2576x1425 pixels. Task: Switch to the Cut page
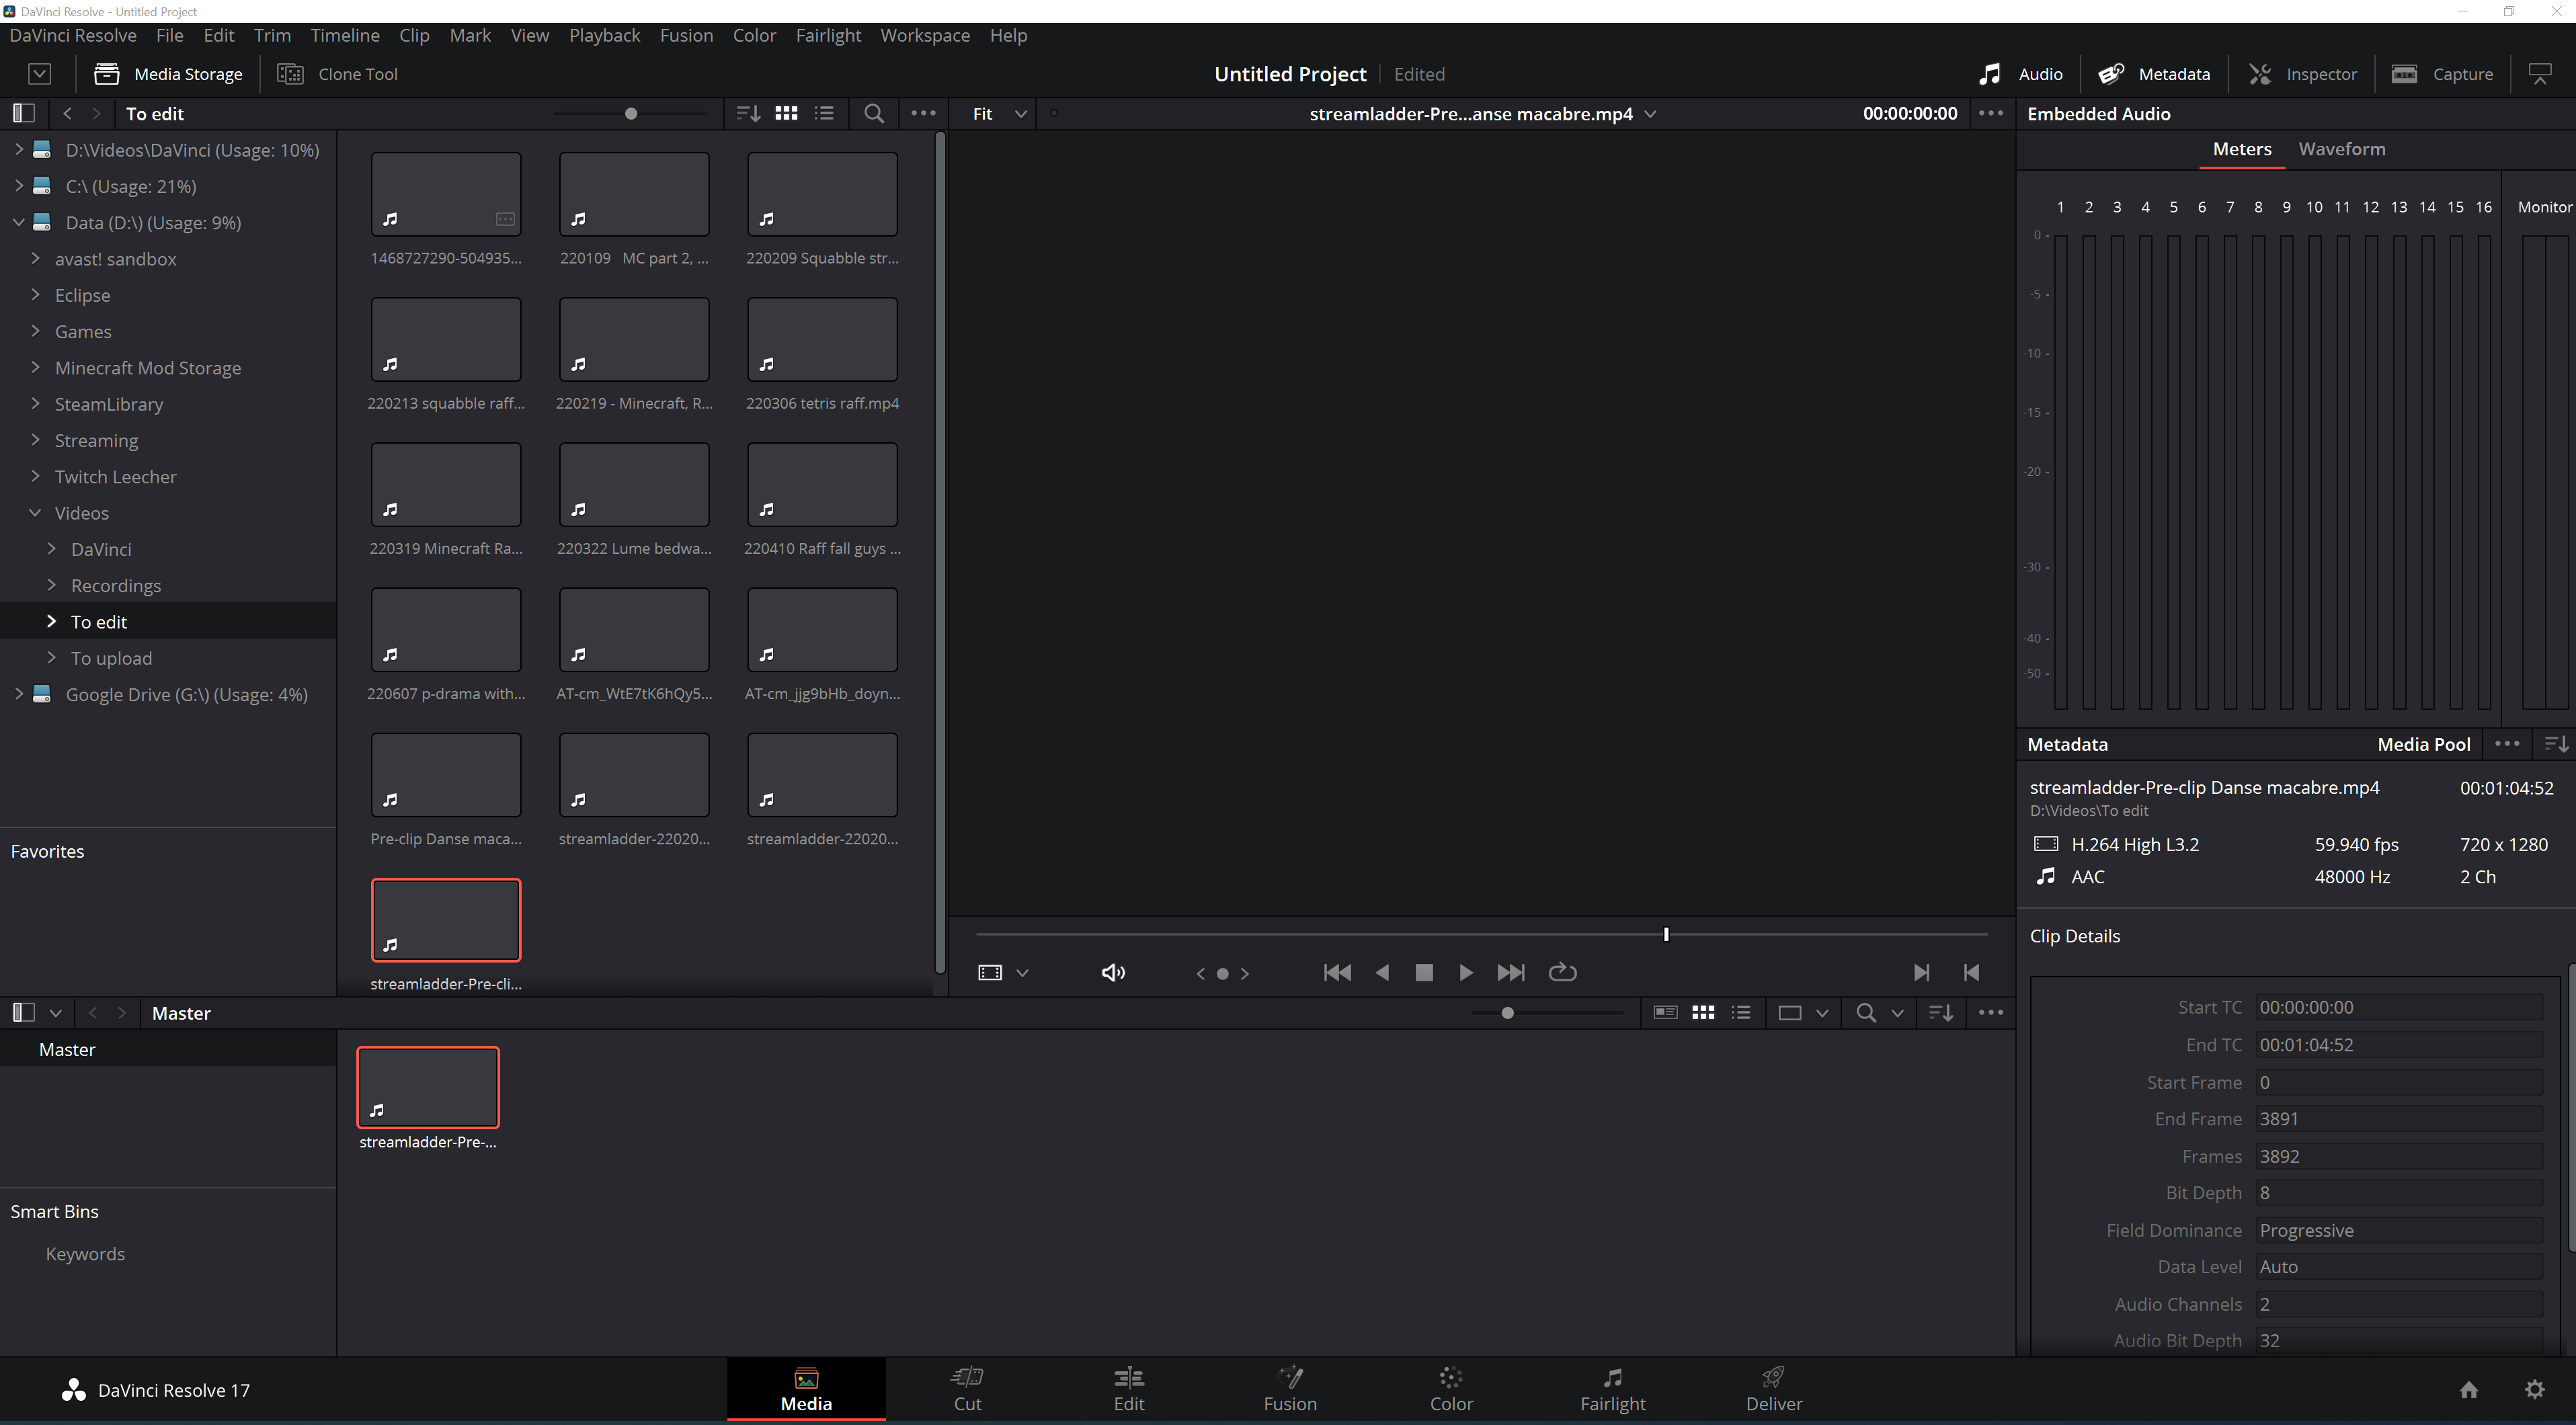tap(967, 1390)
